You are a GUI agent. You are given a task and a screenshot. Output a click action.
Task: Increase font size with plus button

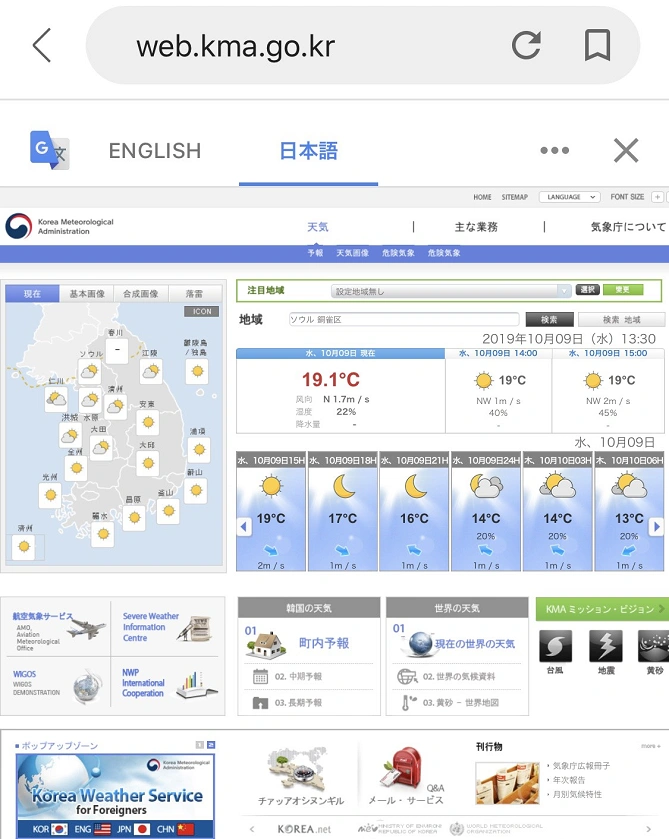coord(657,197)
